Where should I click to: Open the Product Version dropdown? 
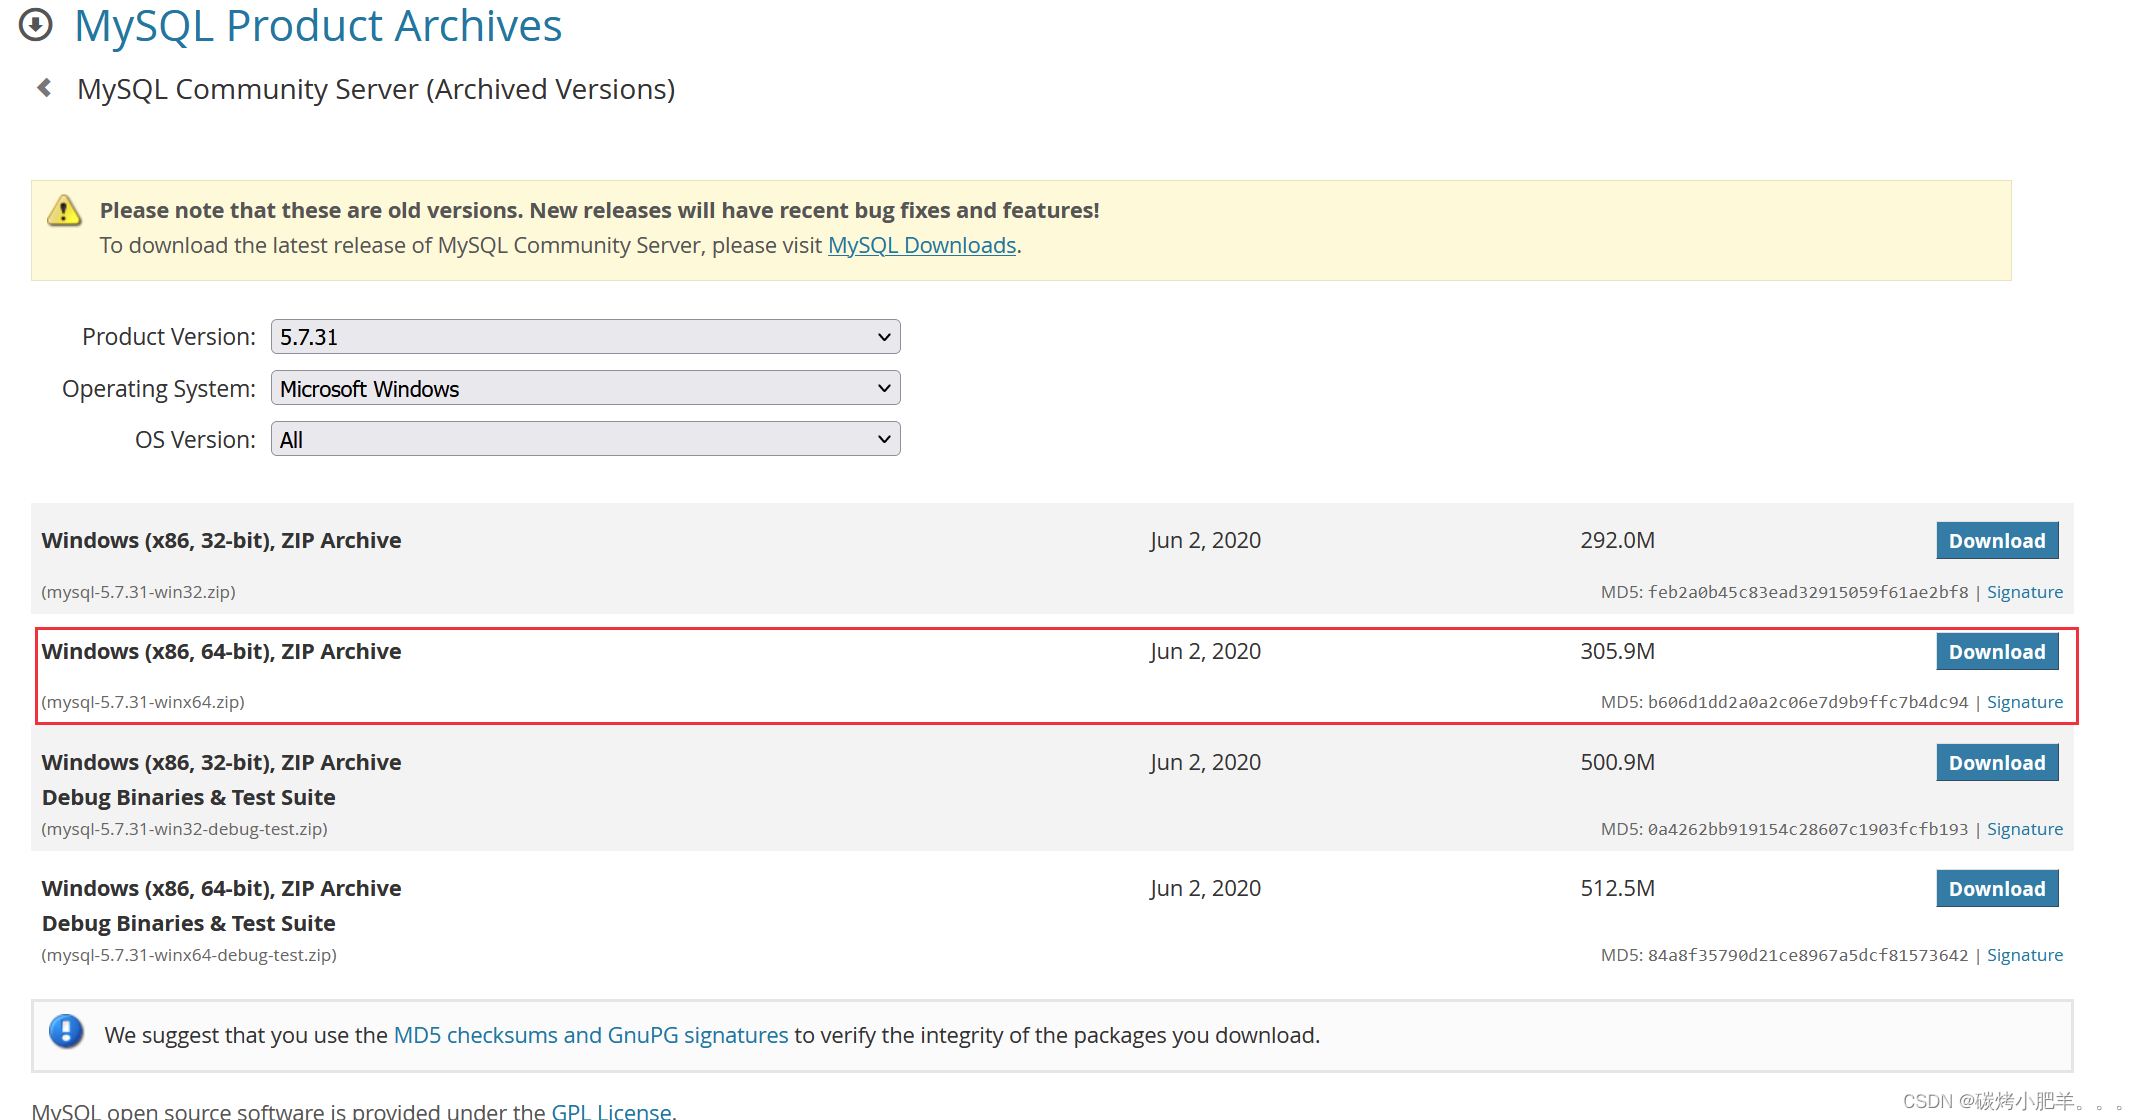(x=585, y=337)
